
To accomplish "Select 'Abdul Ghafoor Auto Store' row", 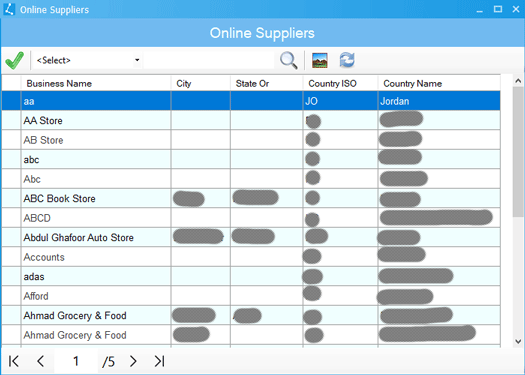I will tap(251, 237).
